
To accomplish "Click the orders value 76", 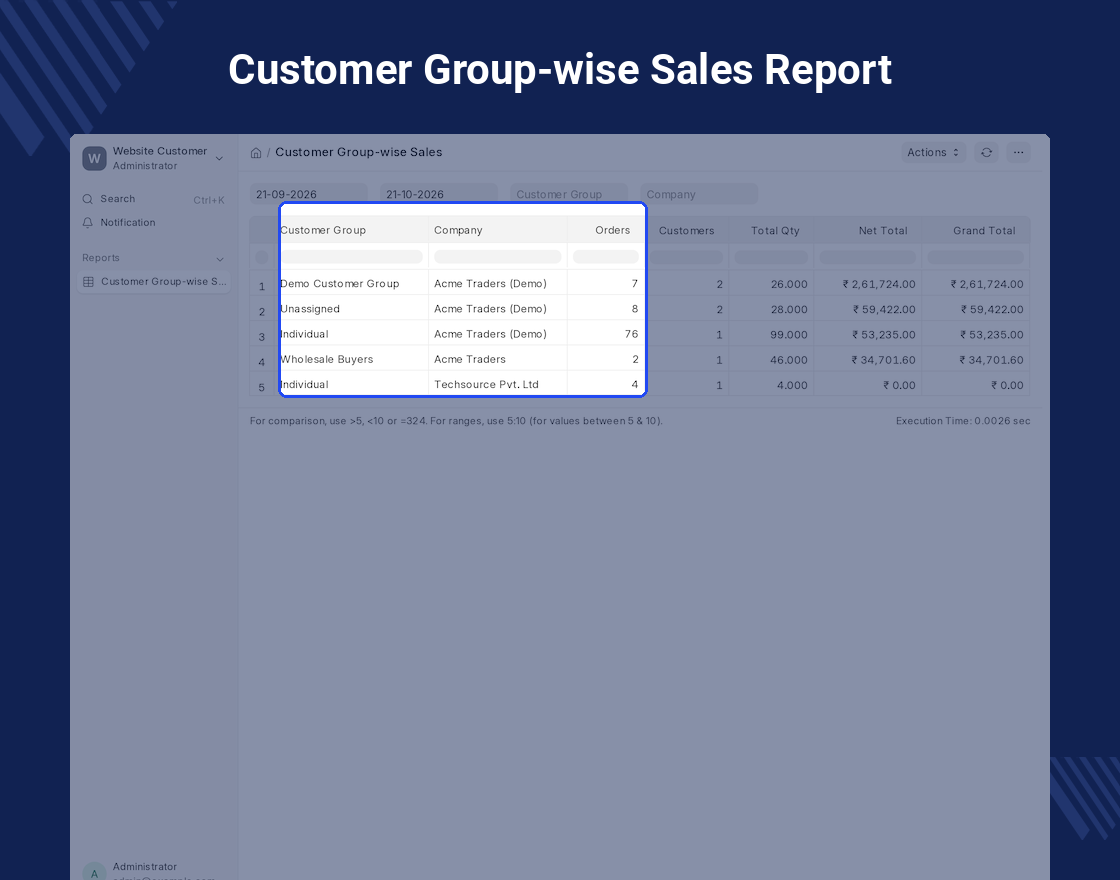I will coord(631,334).
